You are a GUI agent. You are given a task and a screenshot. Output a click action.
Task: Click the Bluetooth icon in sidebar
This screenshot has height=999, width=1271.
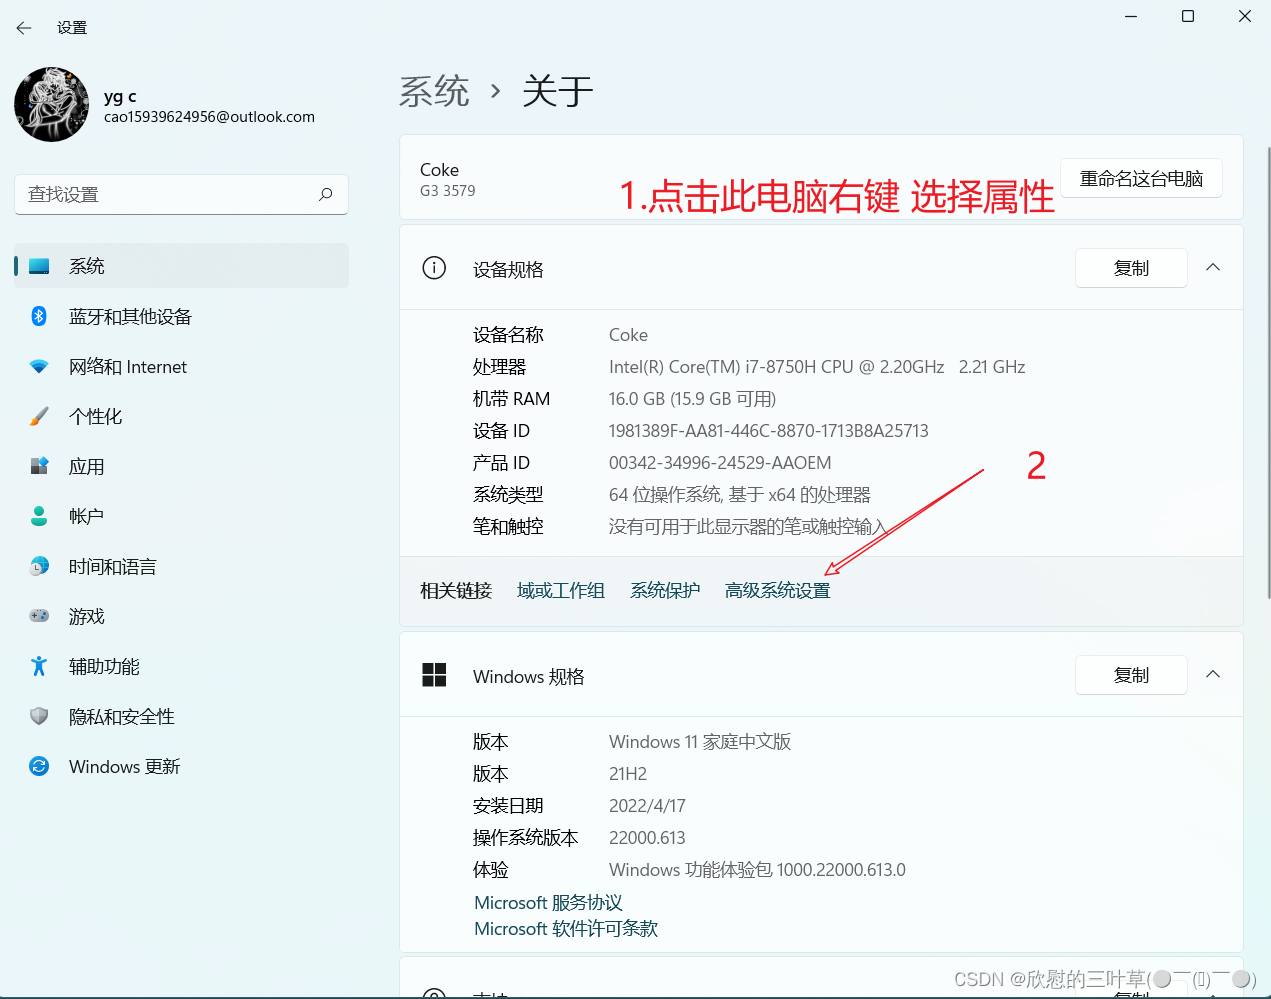click(39, 316)
